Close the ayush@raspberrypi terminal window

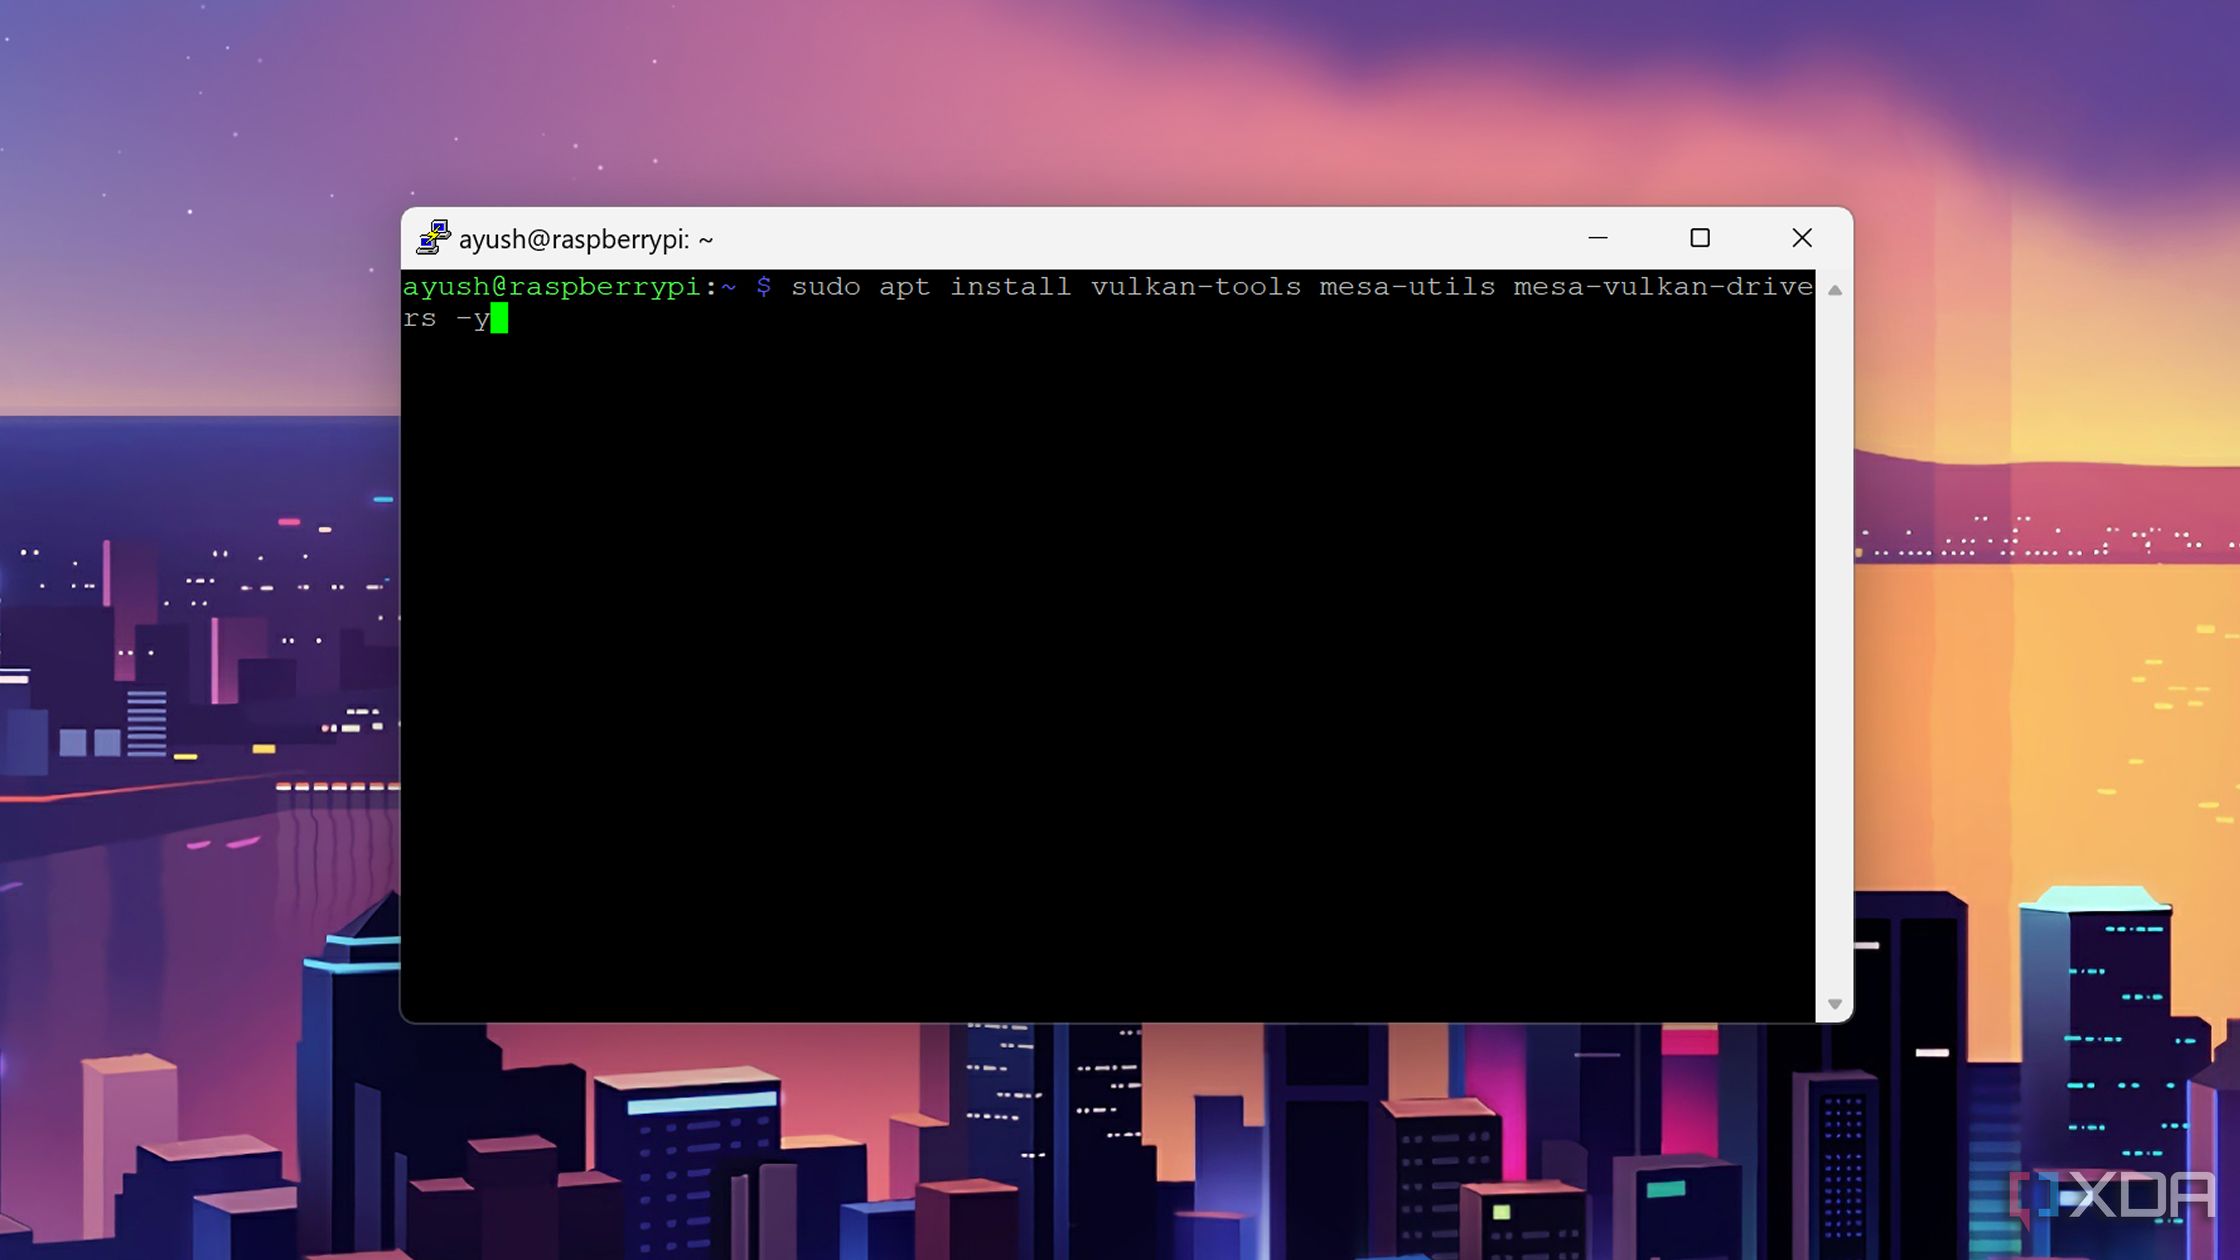[1802, 238]
